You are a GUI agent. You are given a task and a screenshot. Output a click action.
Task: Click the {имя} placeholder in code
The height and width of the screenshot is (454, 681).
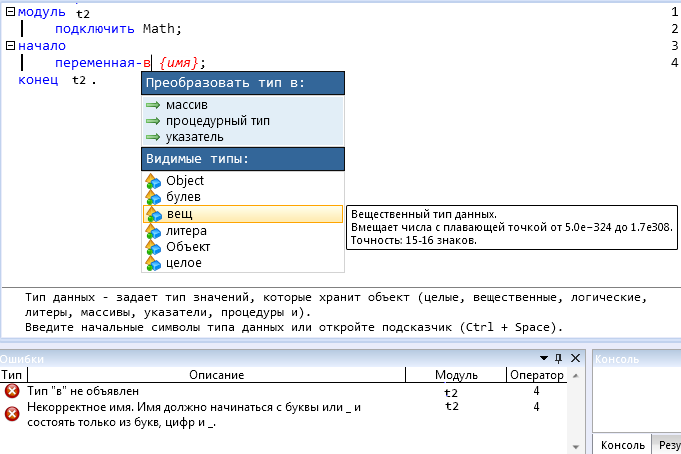[179, 63]
